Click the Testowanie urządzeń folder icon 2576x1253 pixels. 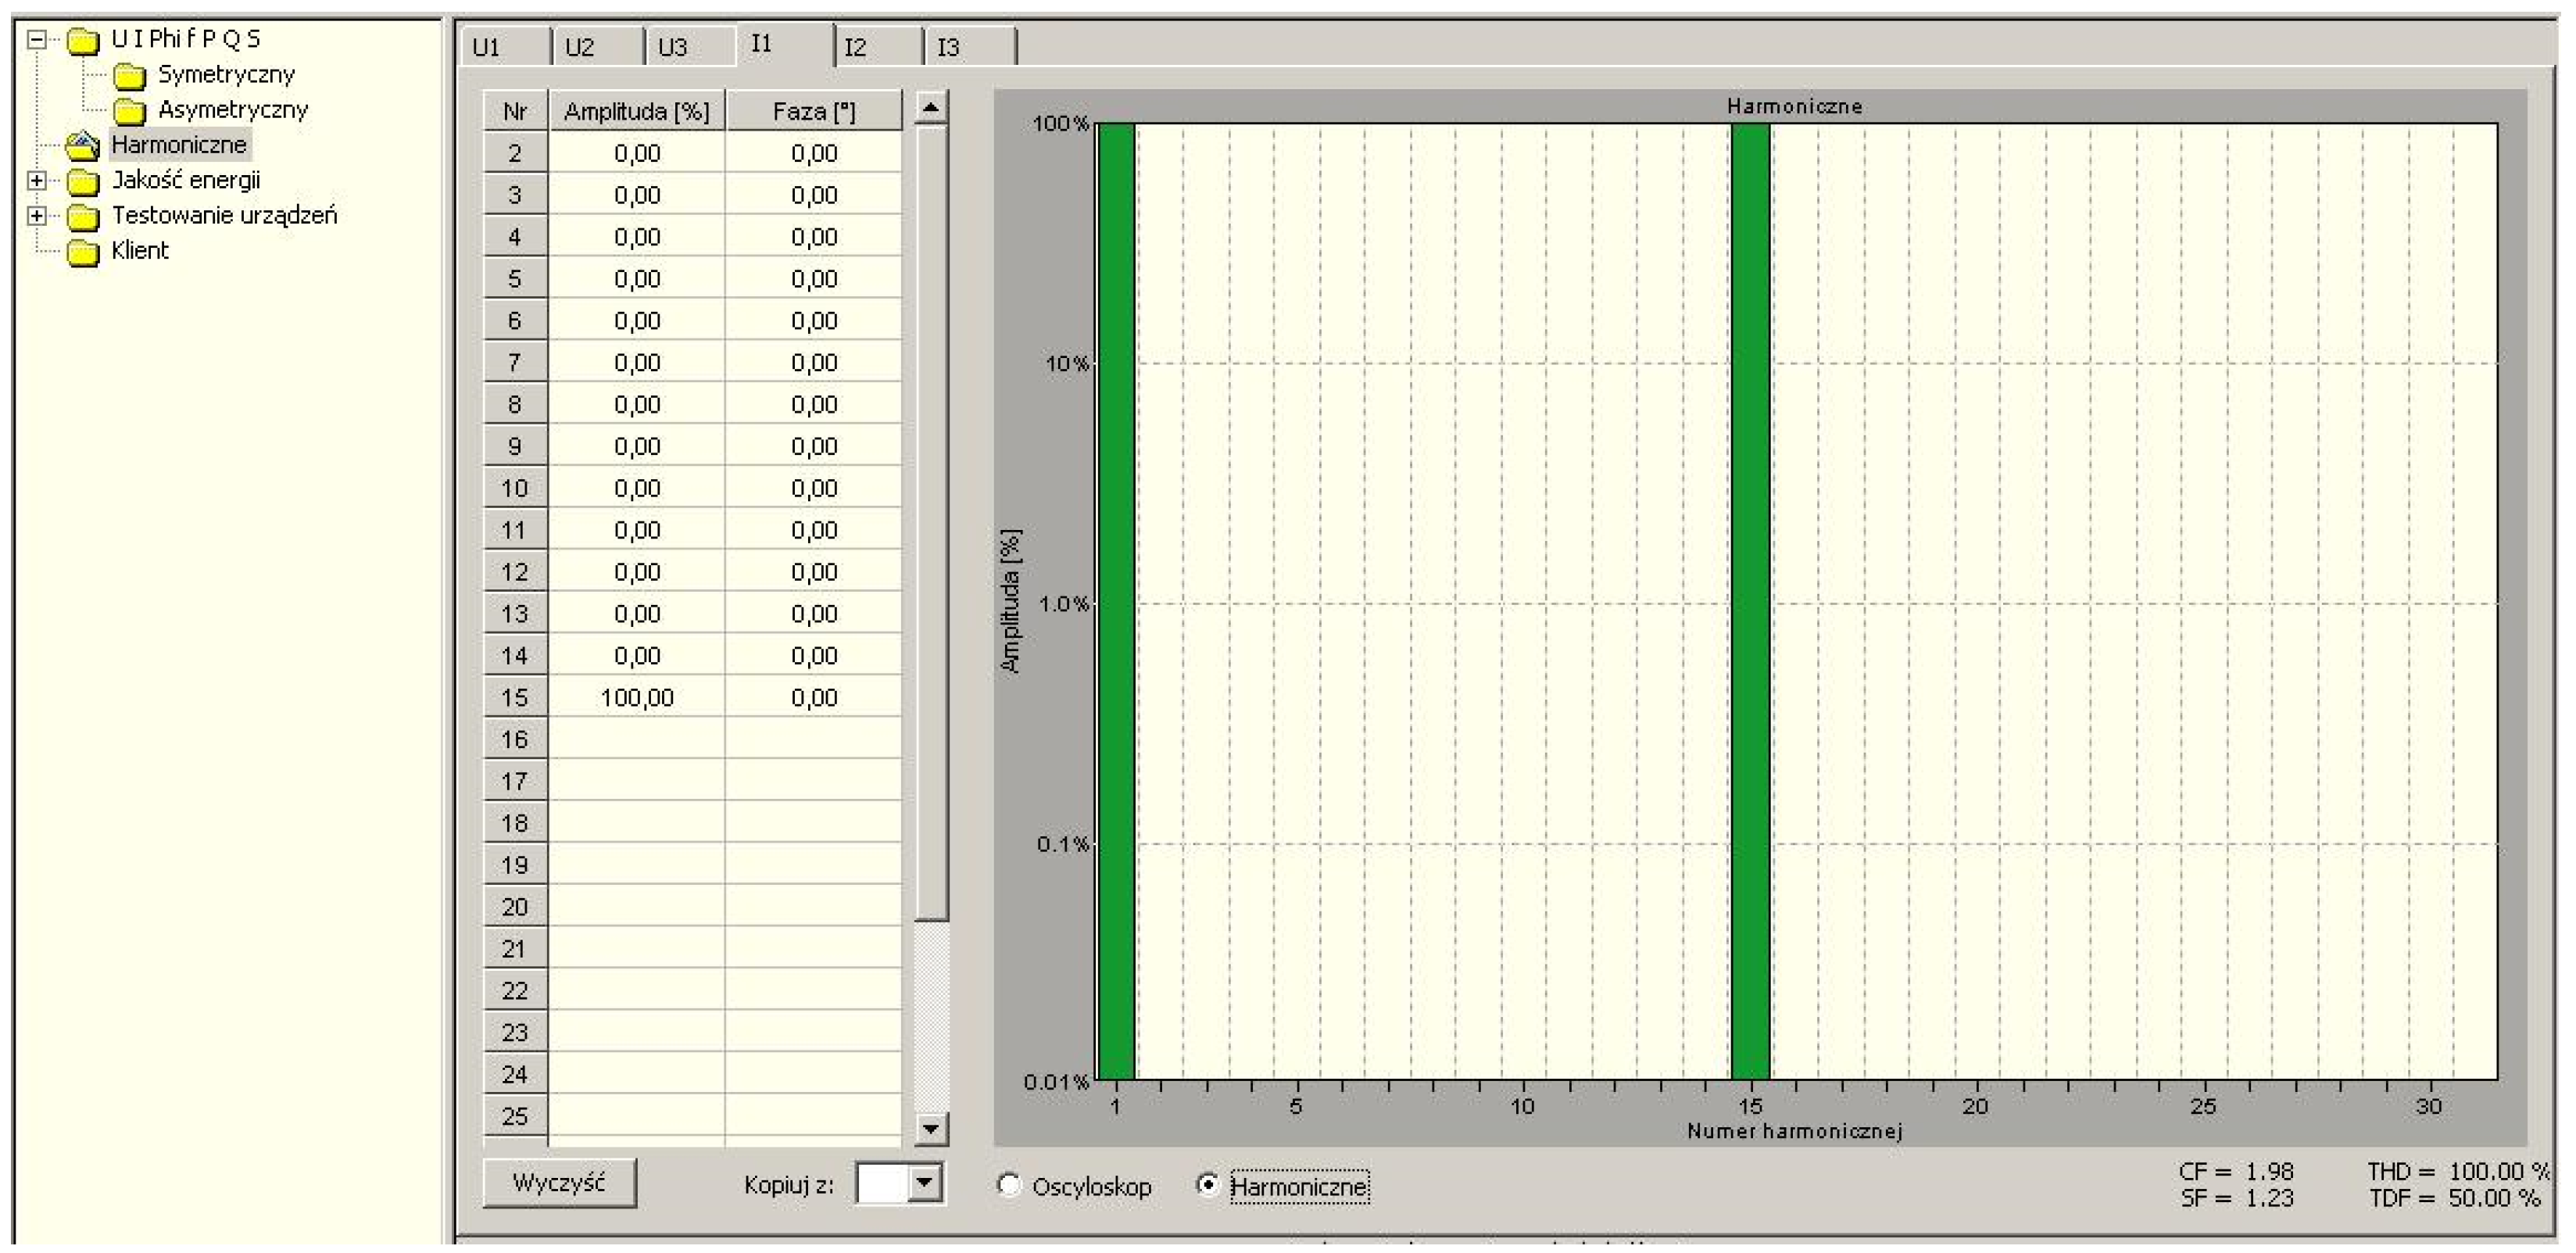tap(82, 217)
